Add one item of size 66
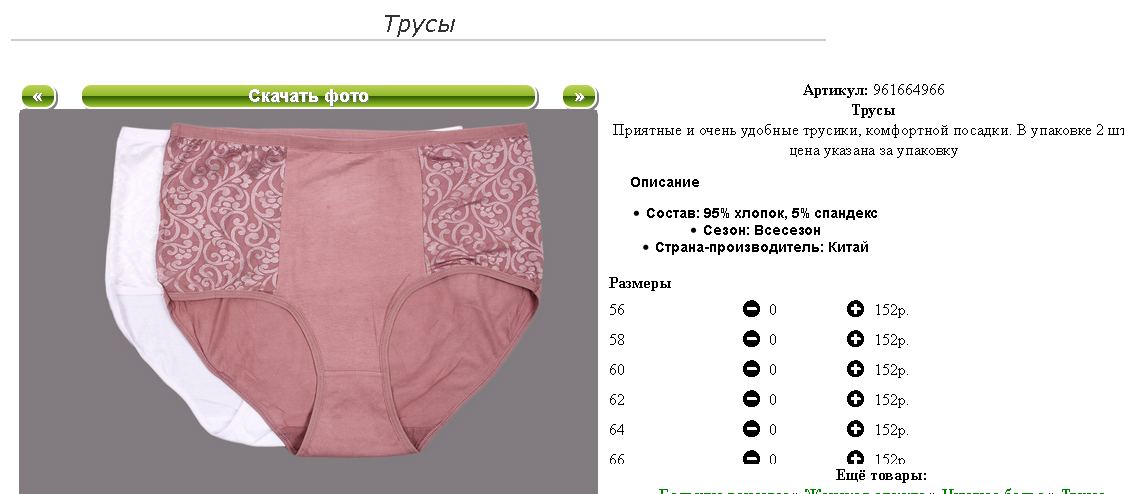 coord(855,457)
